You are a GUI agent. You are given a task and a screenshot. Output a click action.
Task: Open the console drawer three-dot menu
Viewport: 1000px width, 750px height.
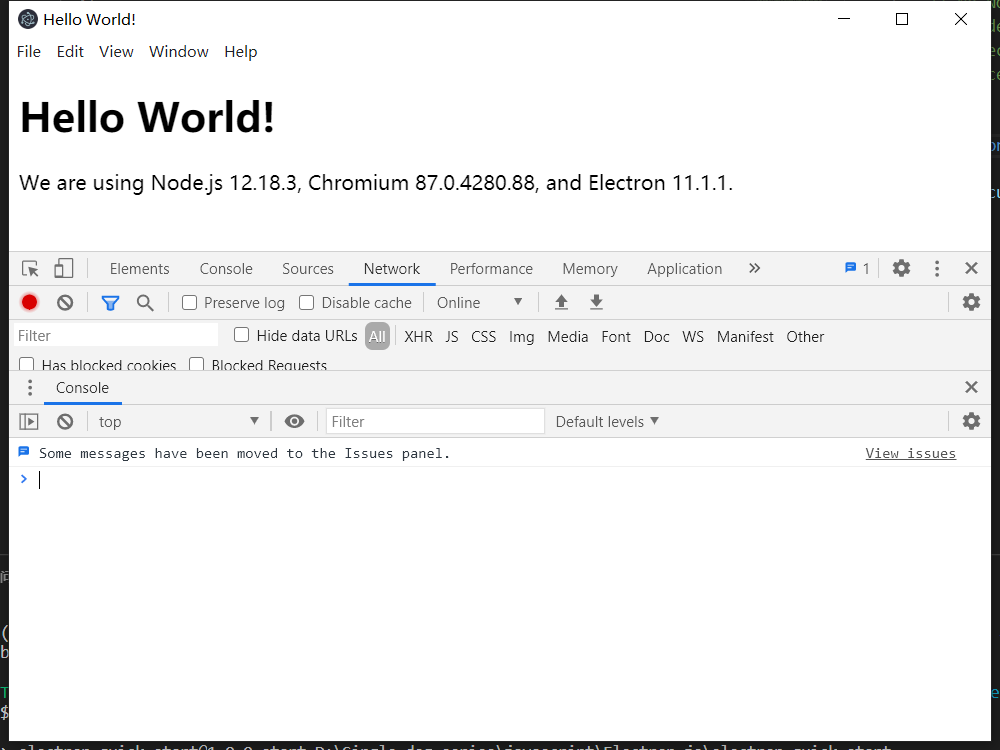tap(30, 388)
